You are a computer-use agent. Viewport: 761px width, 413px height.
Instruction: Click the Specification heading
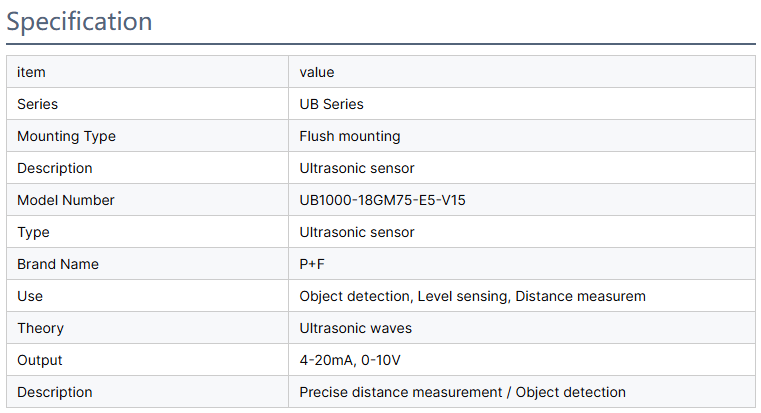pyautogui.click(x=80, y=21)
